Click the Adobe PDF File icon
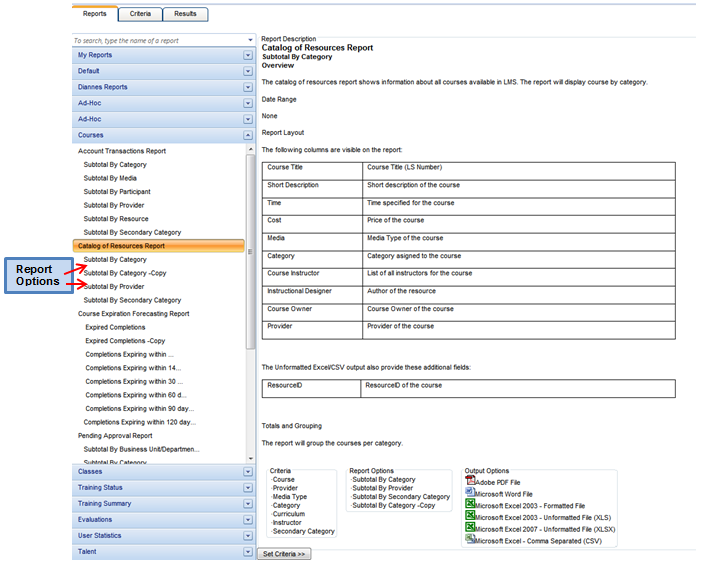The width and height of the screenshot is (707, 566). click(470, 481)
